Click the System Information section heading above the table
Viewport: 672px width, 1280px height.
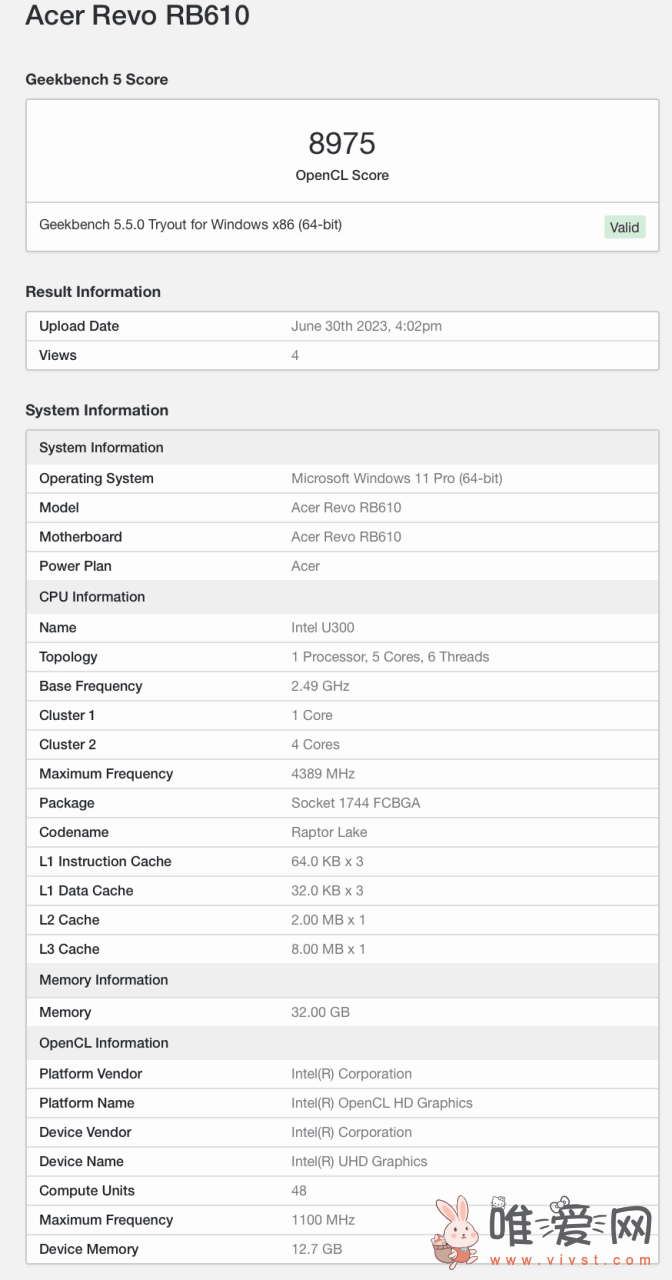(x=97, y=410)
